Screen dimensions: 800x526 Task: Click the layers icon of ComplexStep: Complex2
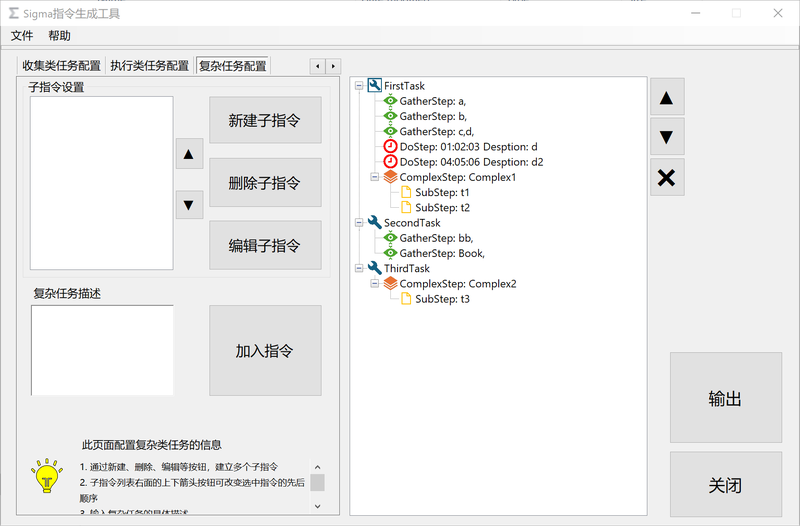point(390,283)
